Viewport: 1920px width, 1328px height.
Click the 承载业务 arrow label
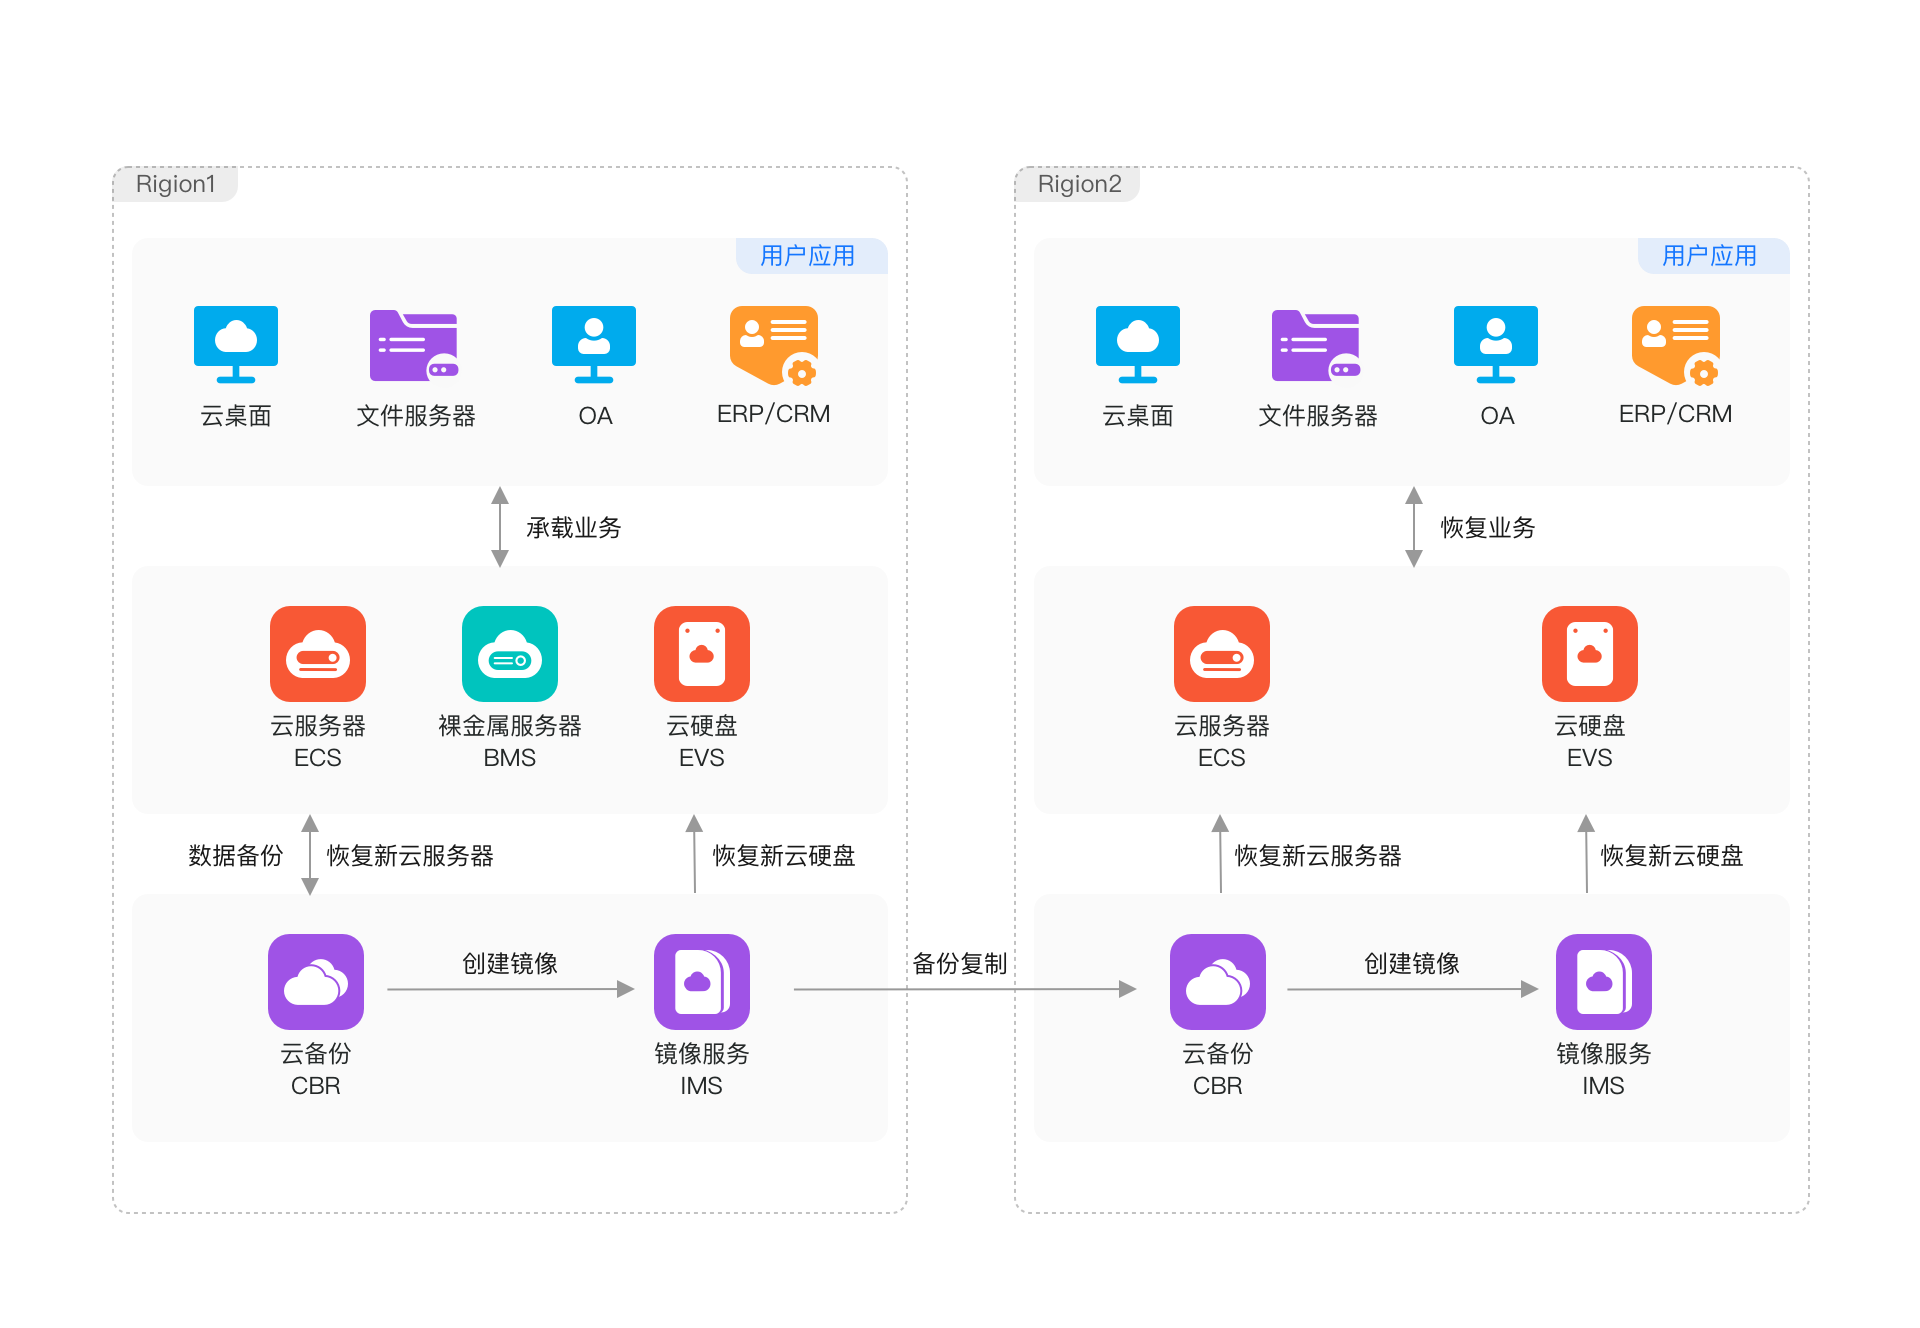[574, 528]
